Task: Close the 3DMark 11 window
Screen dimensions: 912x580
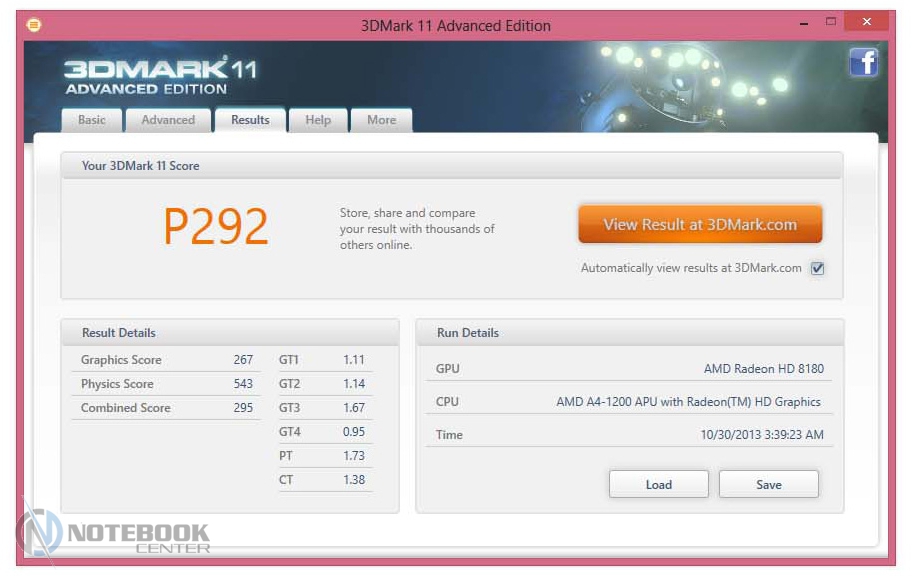Action: click(866, 23)
